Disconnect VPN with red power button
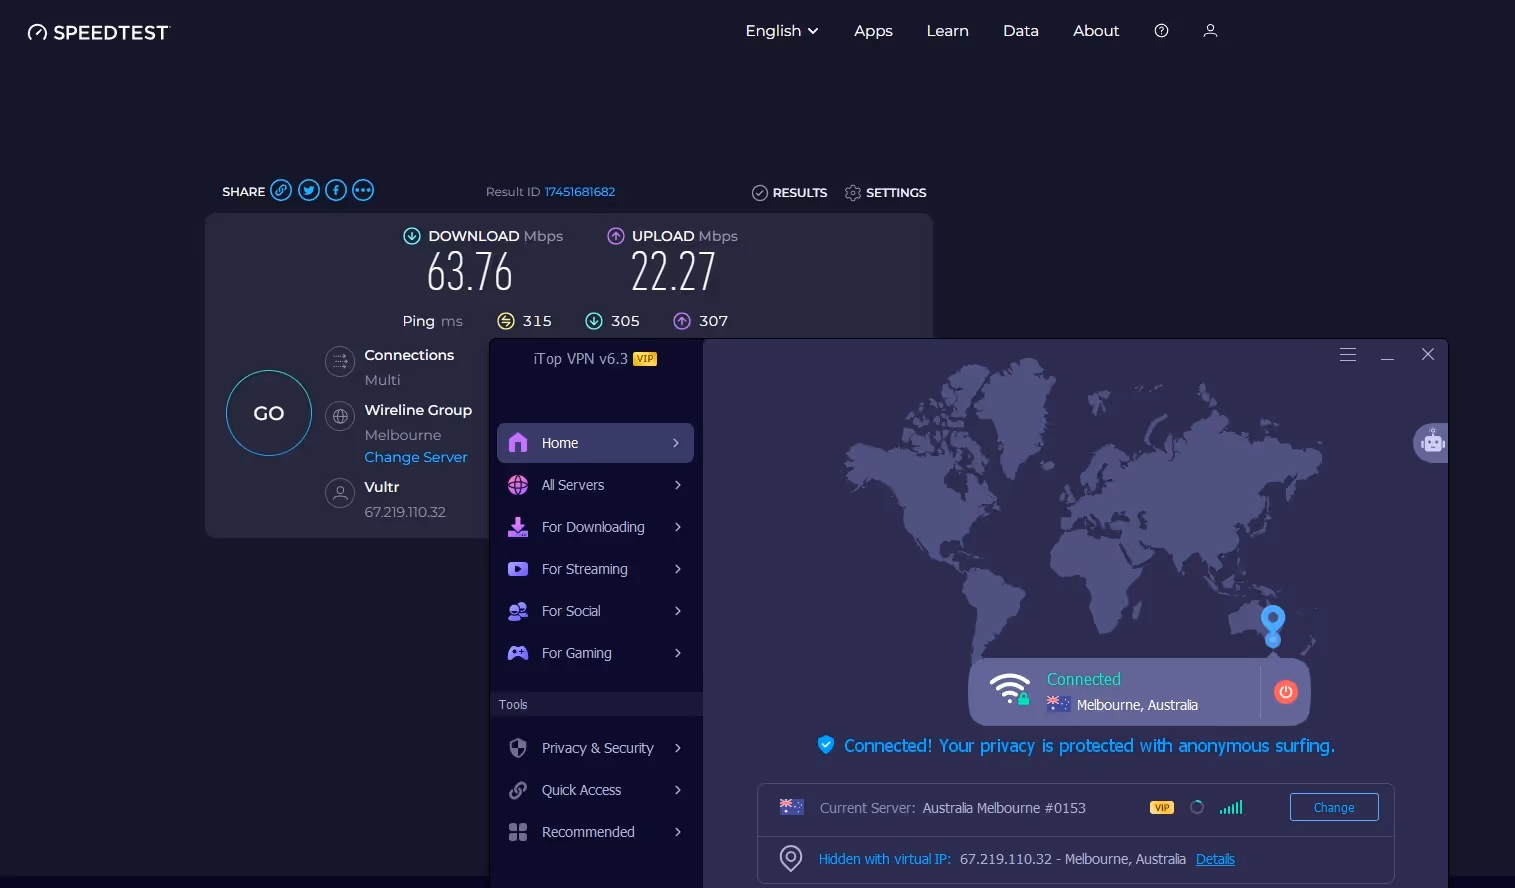This screenshot has height=888, width=1515. tap(1286, 691)
